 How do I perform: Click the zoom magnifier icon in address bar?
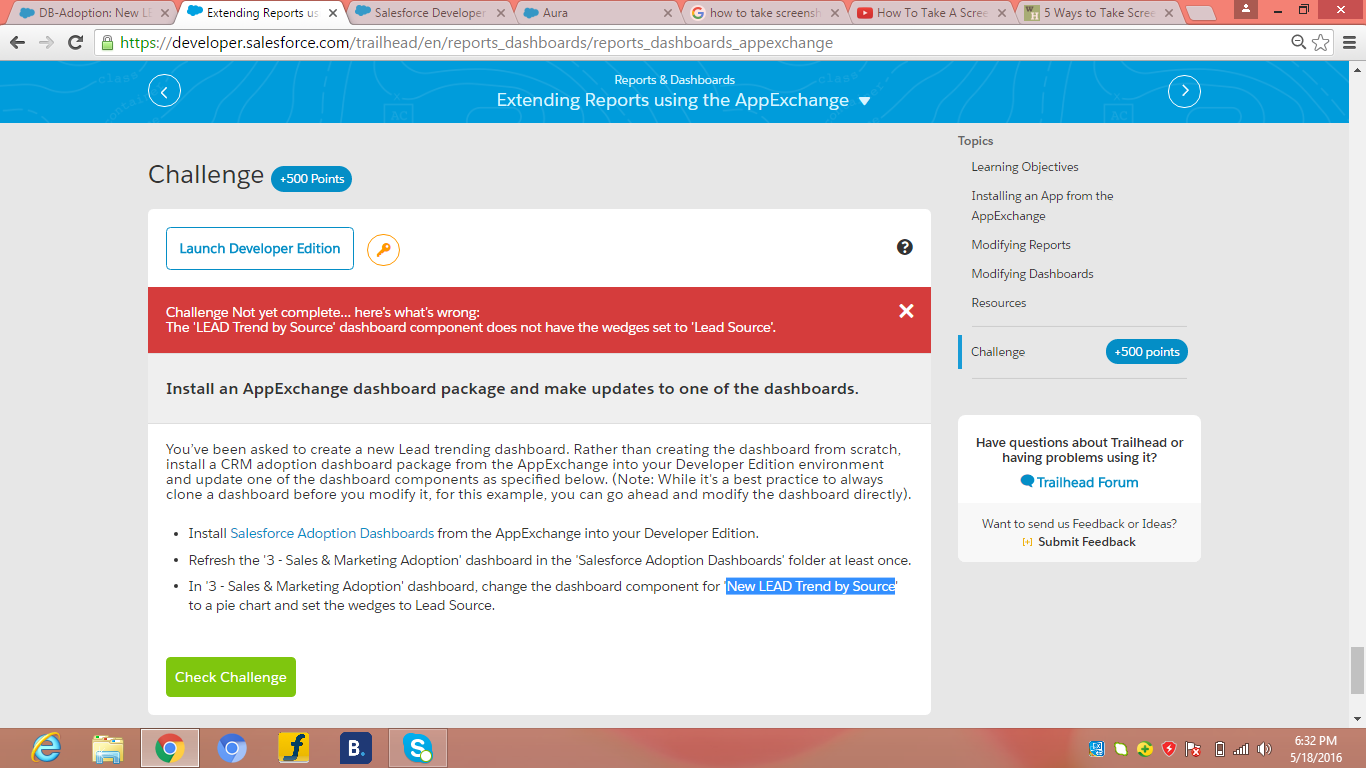[x=1299, y=42]
